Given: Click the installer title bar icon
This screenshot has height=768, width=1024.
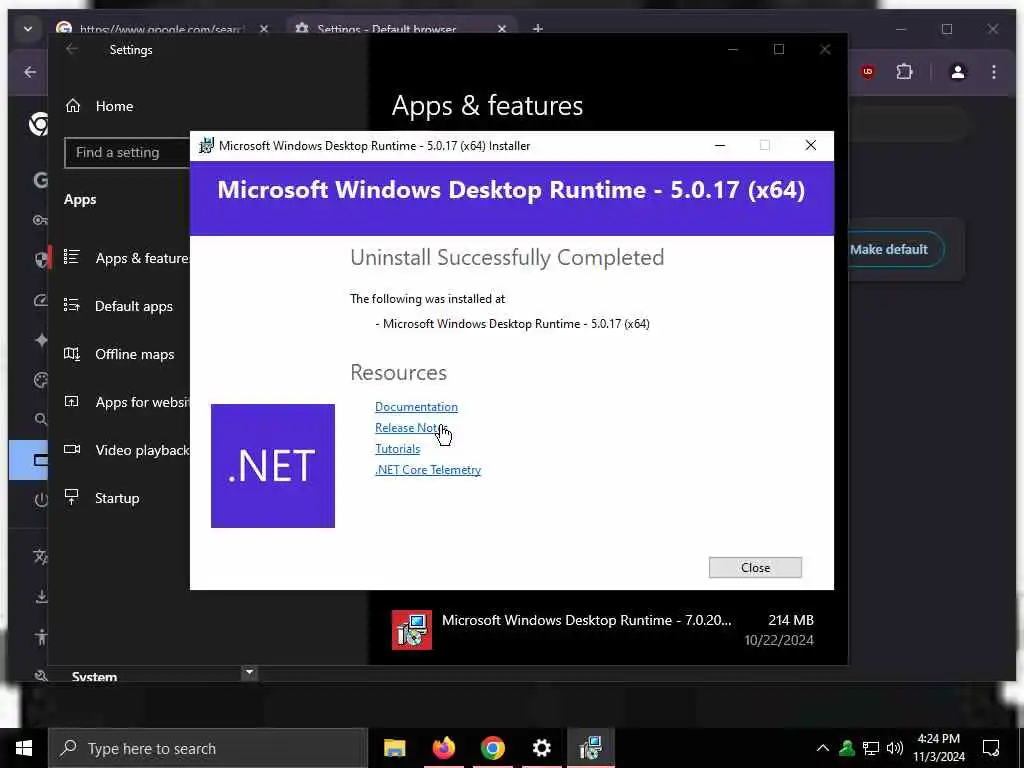Looking at the screenshot, I should tap(206, 146).
